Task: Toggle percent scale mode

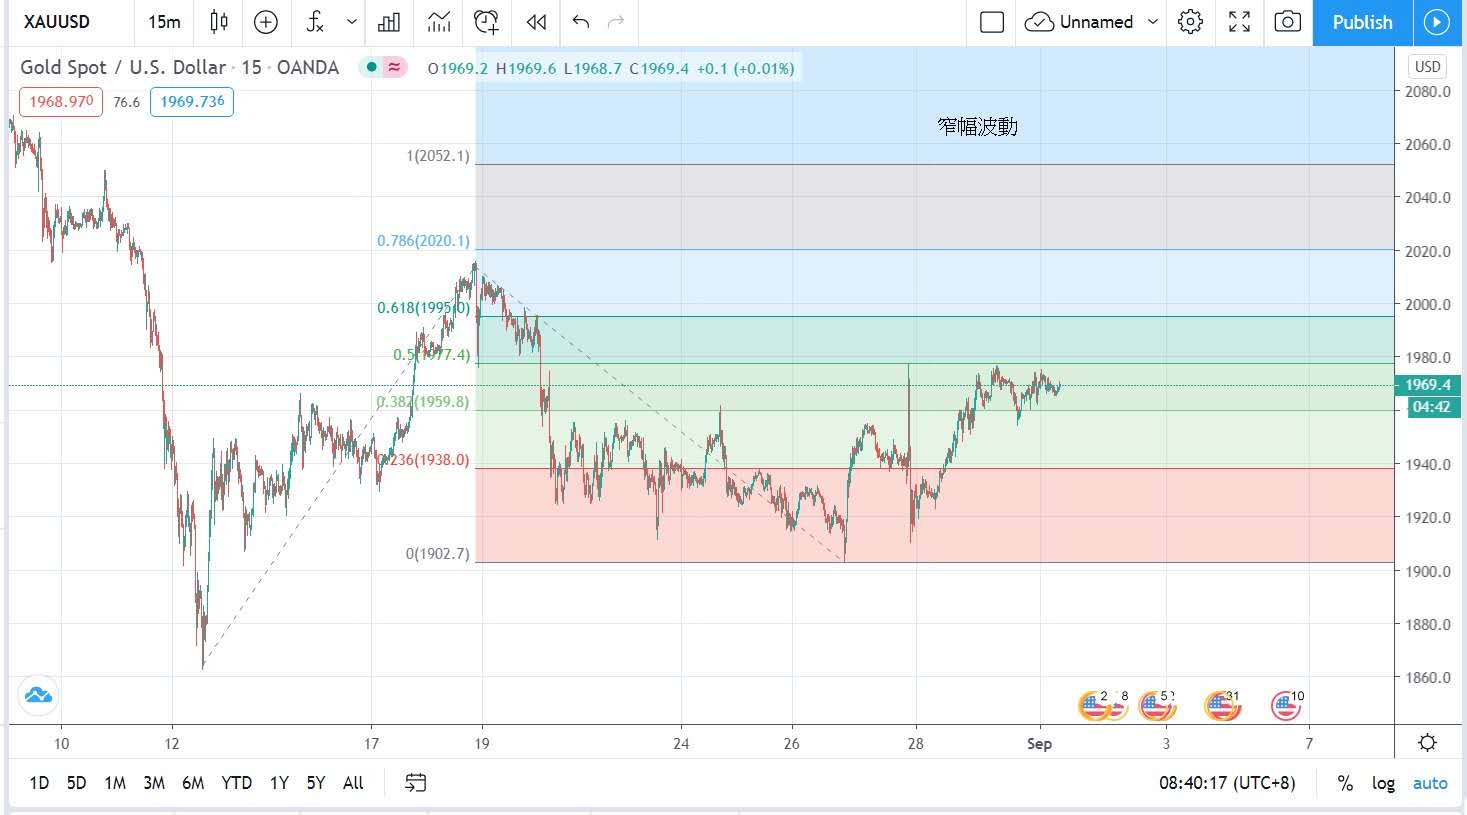Action: 1345,783
